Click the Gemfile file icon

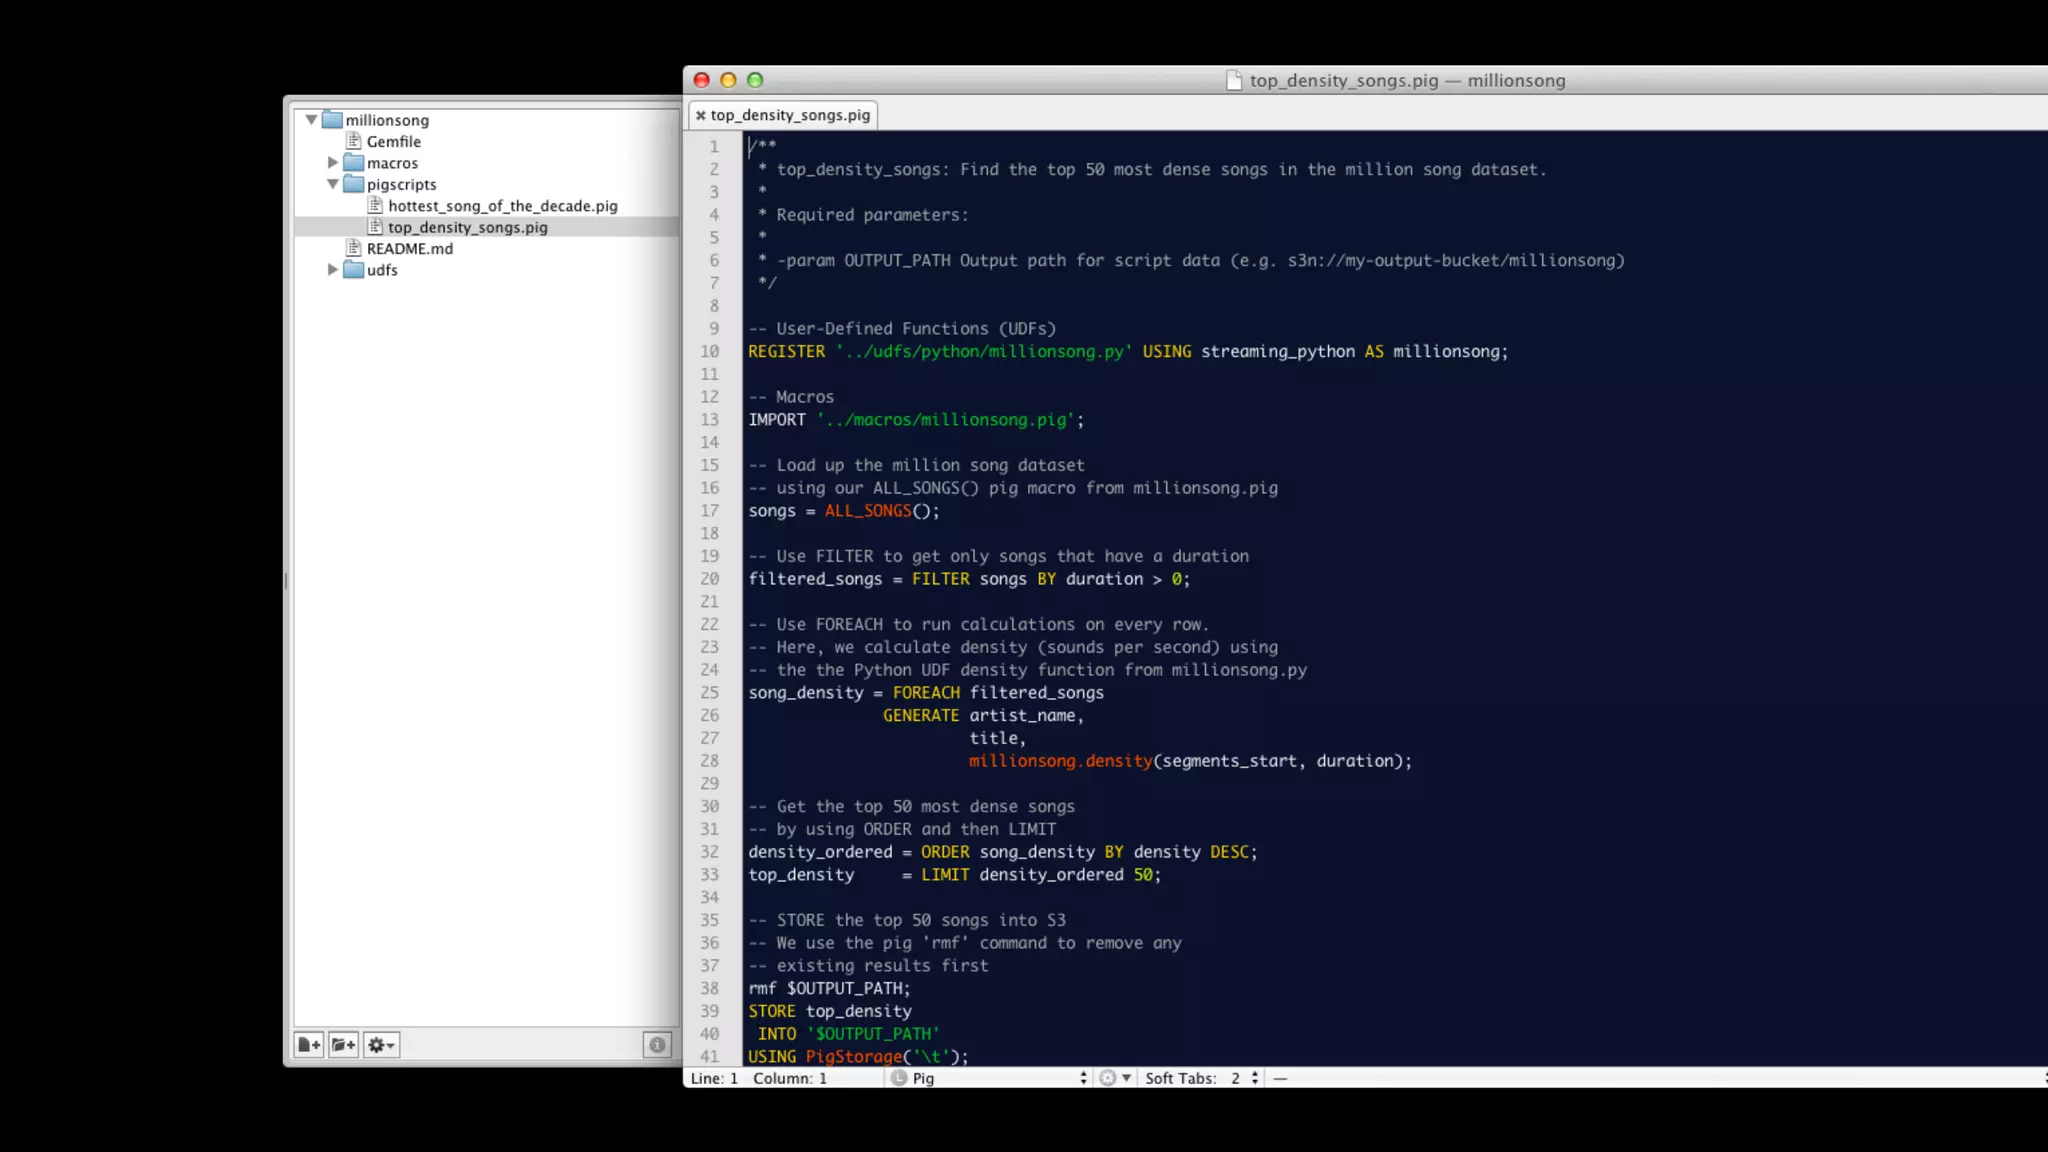(353, 141)
